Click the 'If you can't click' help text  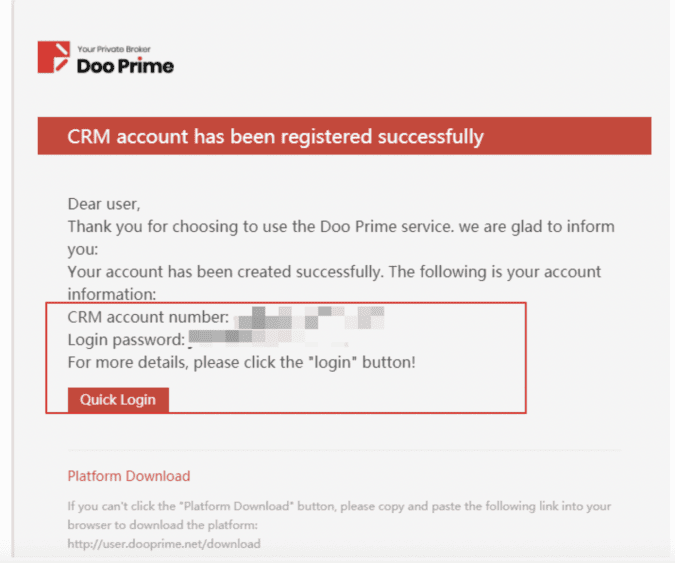pos(339,506)
